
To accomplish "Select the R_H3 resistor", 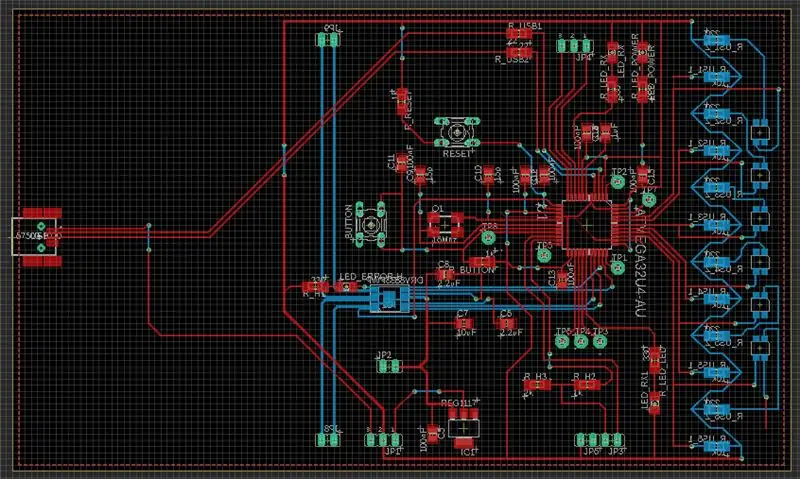I will [537, 385].
